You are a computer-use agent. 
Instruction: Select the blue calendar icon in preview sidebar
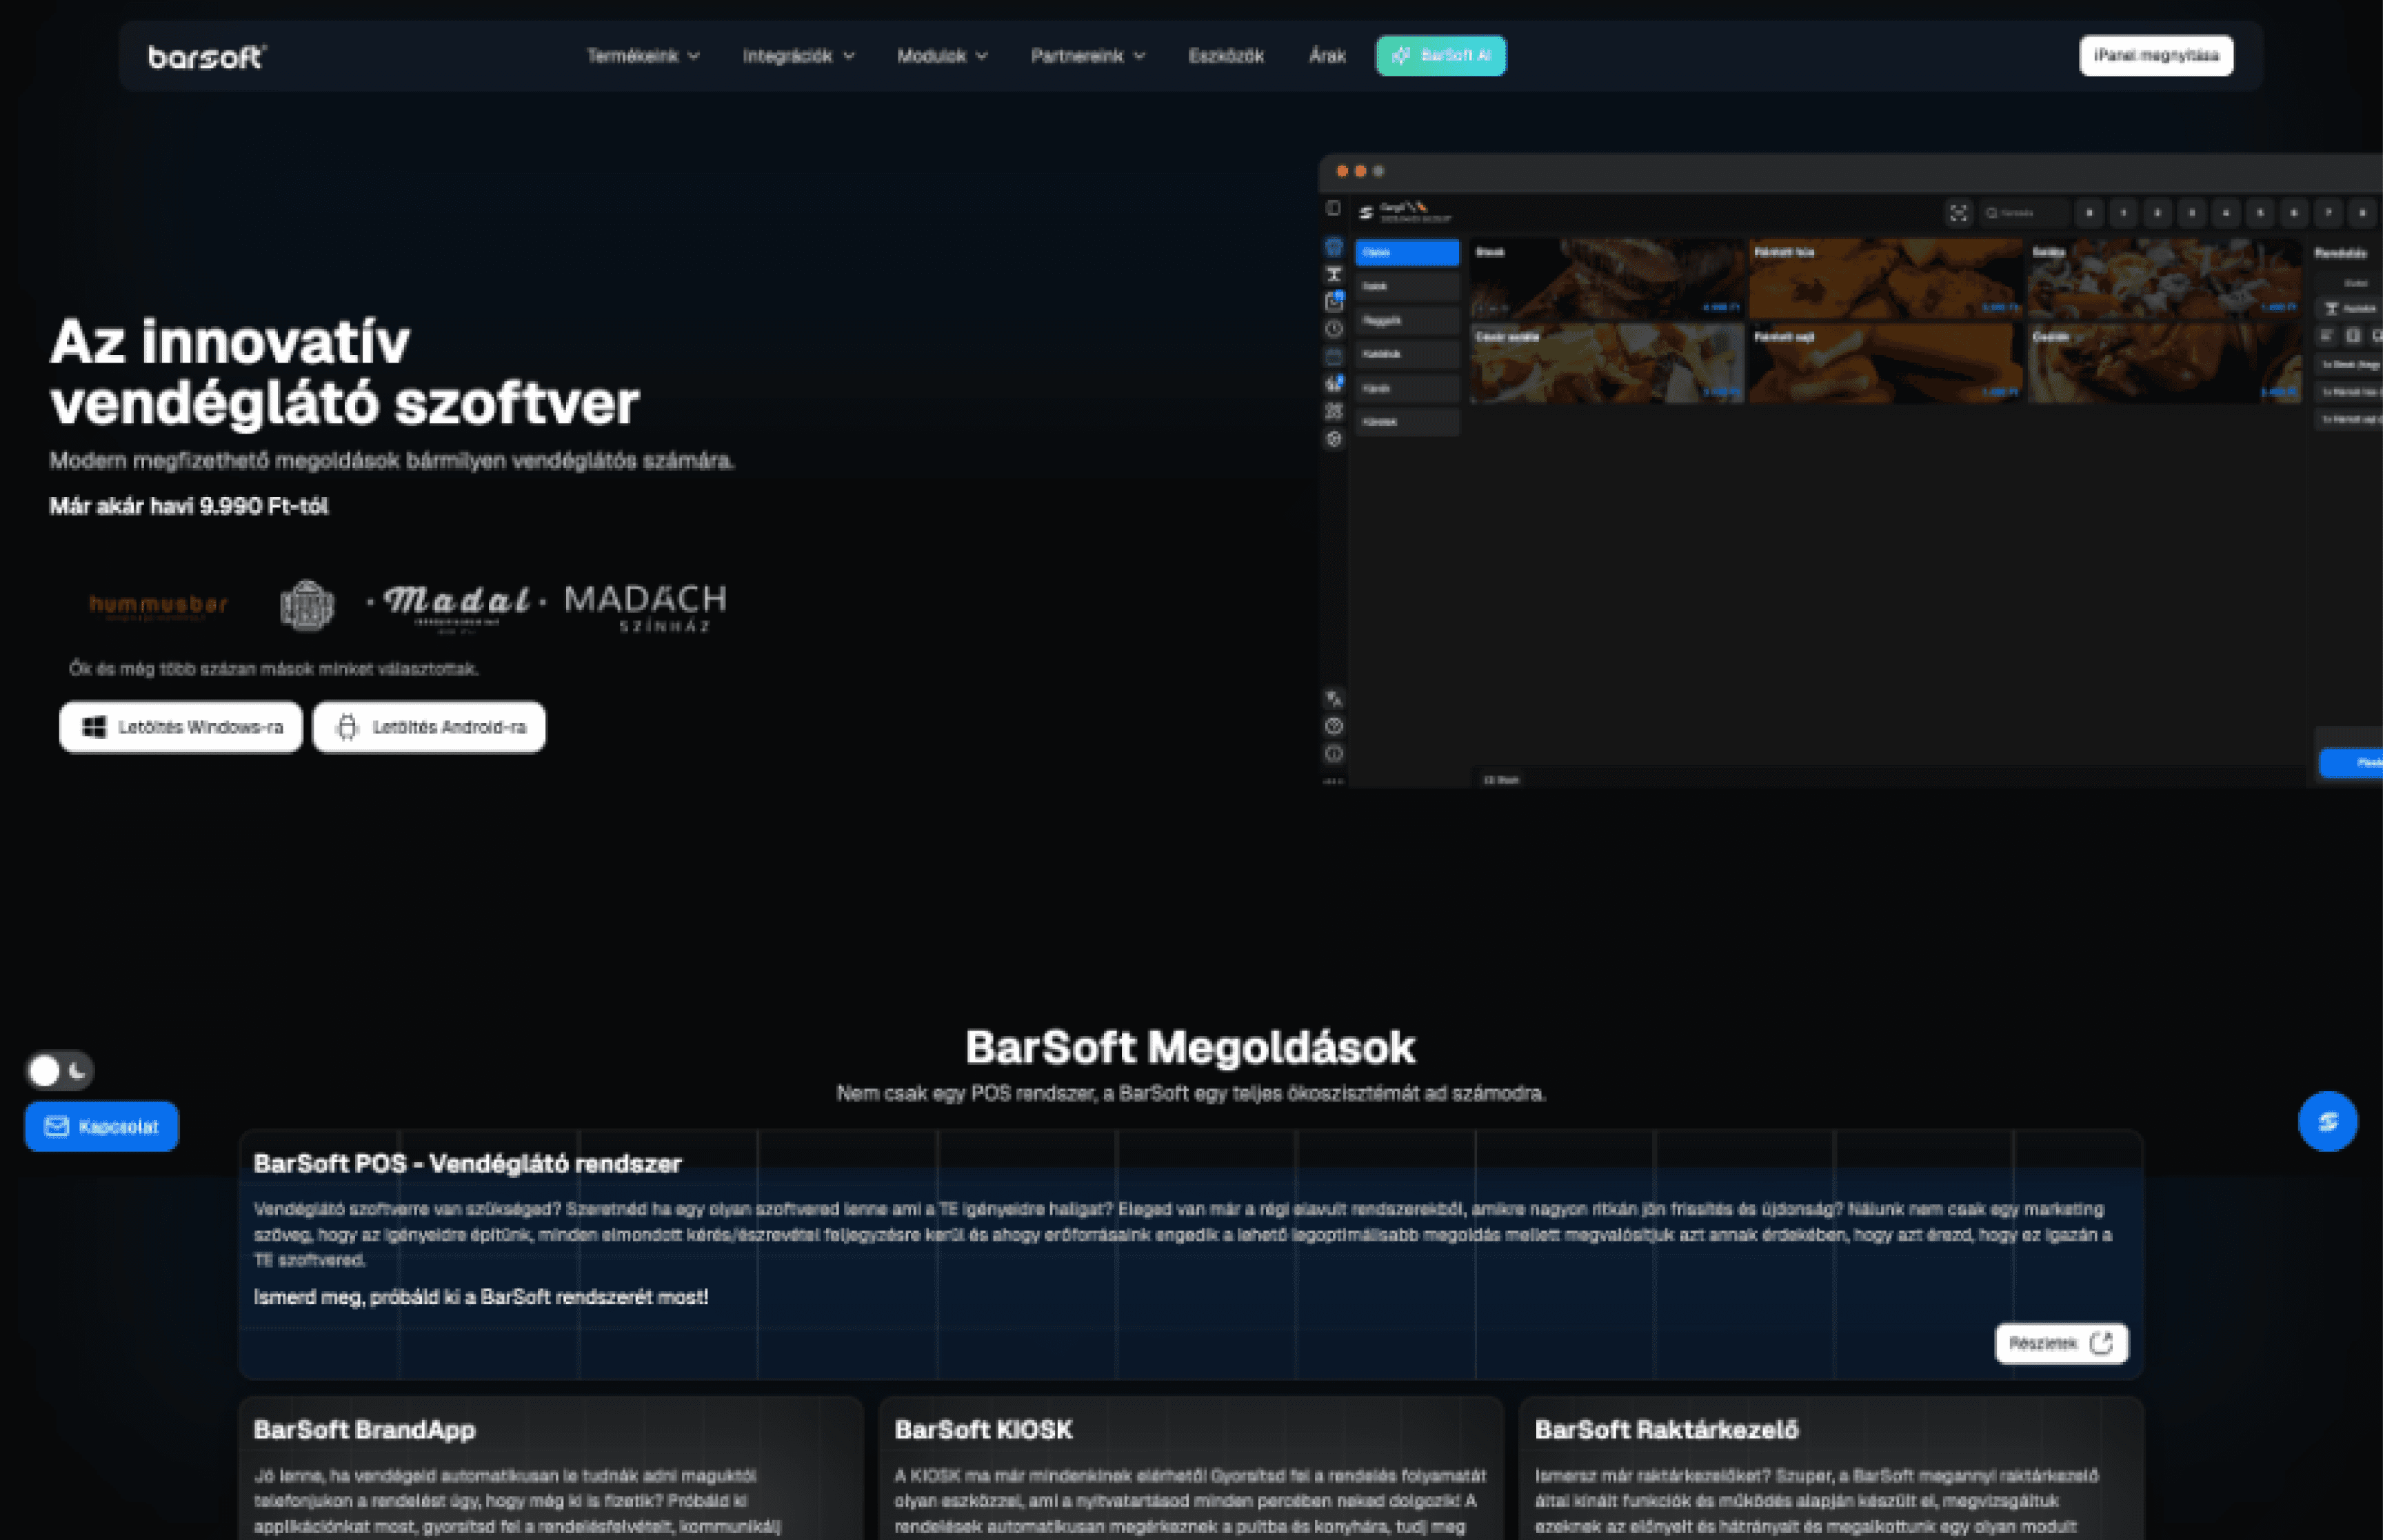1334,356
